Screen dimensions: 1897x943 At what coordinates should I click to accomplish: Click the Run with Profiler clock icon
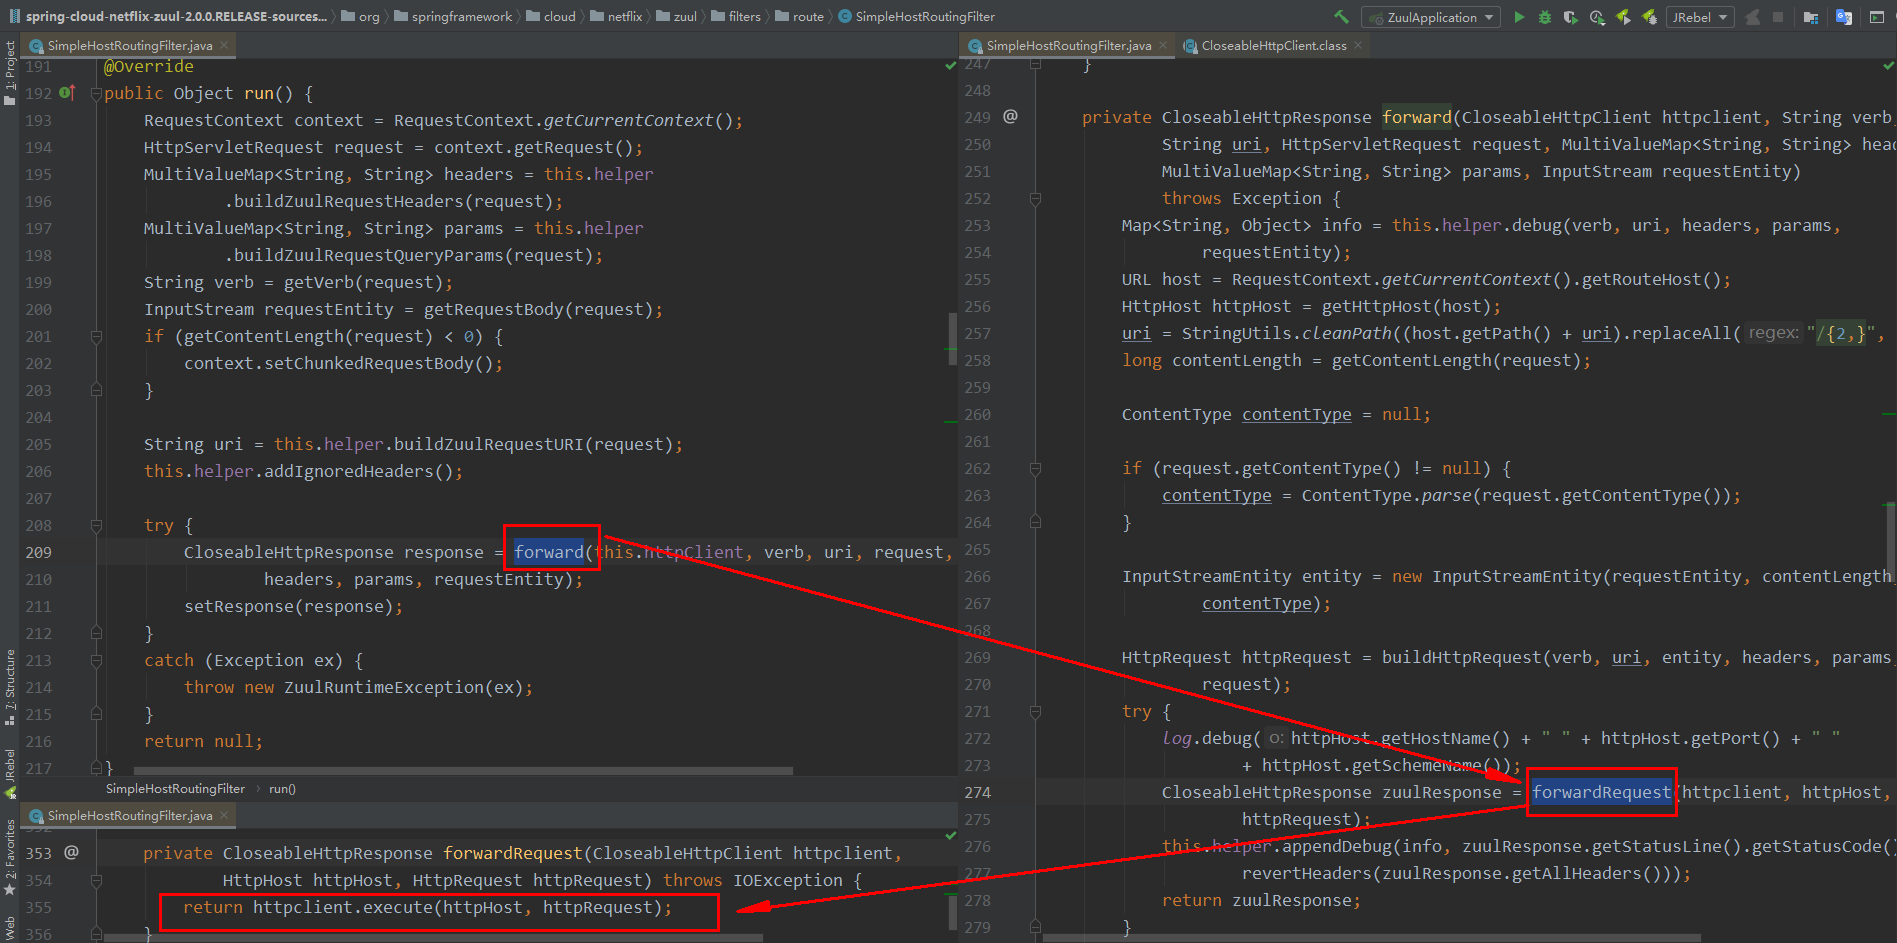(x=1597, y=17)
